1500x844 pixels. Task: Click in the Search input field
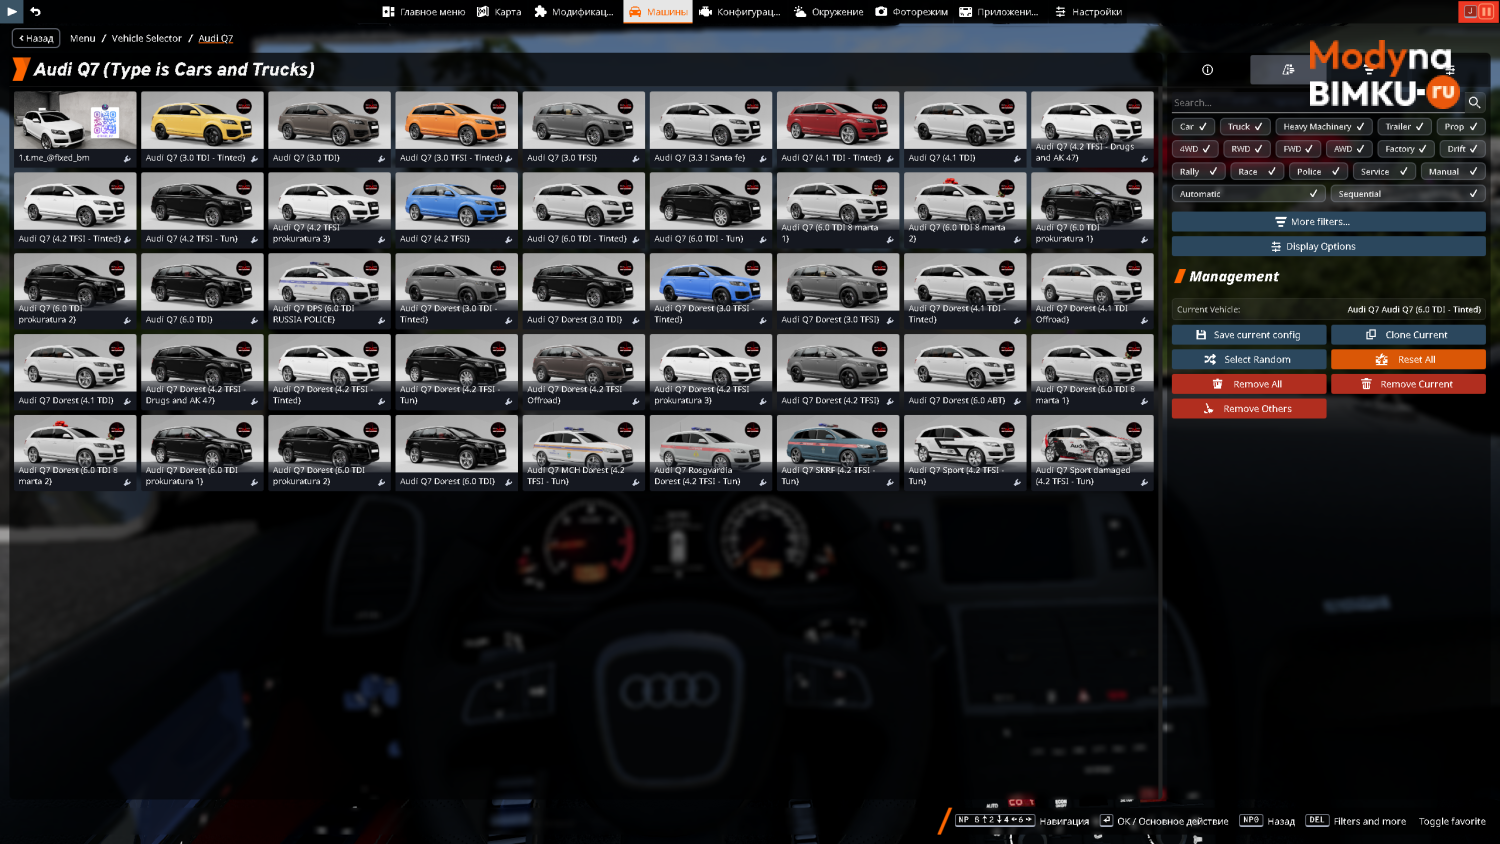1317,103
